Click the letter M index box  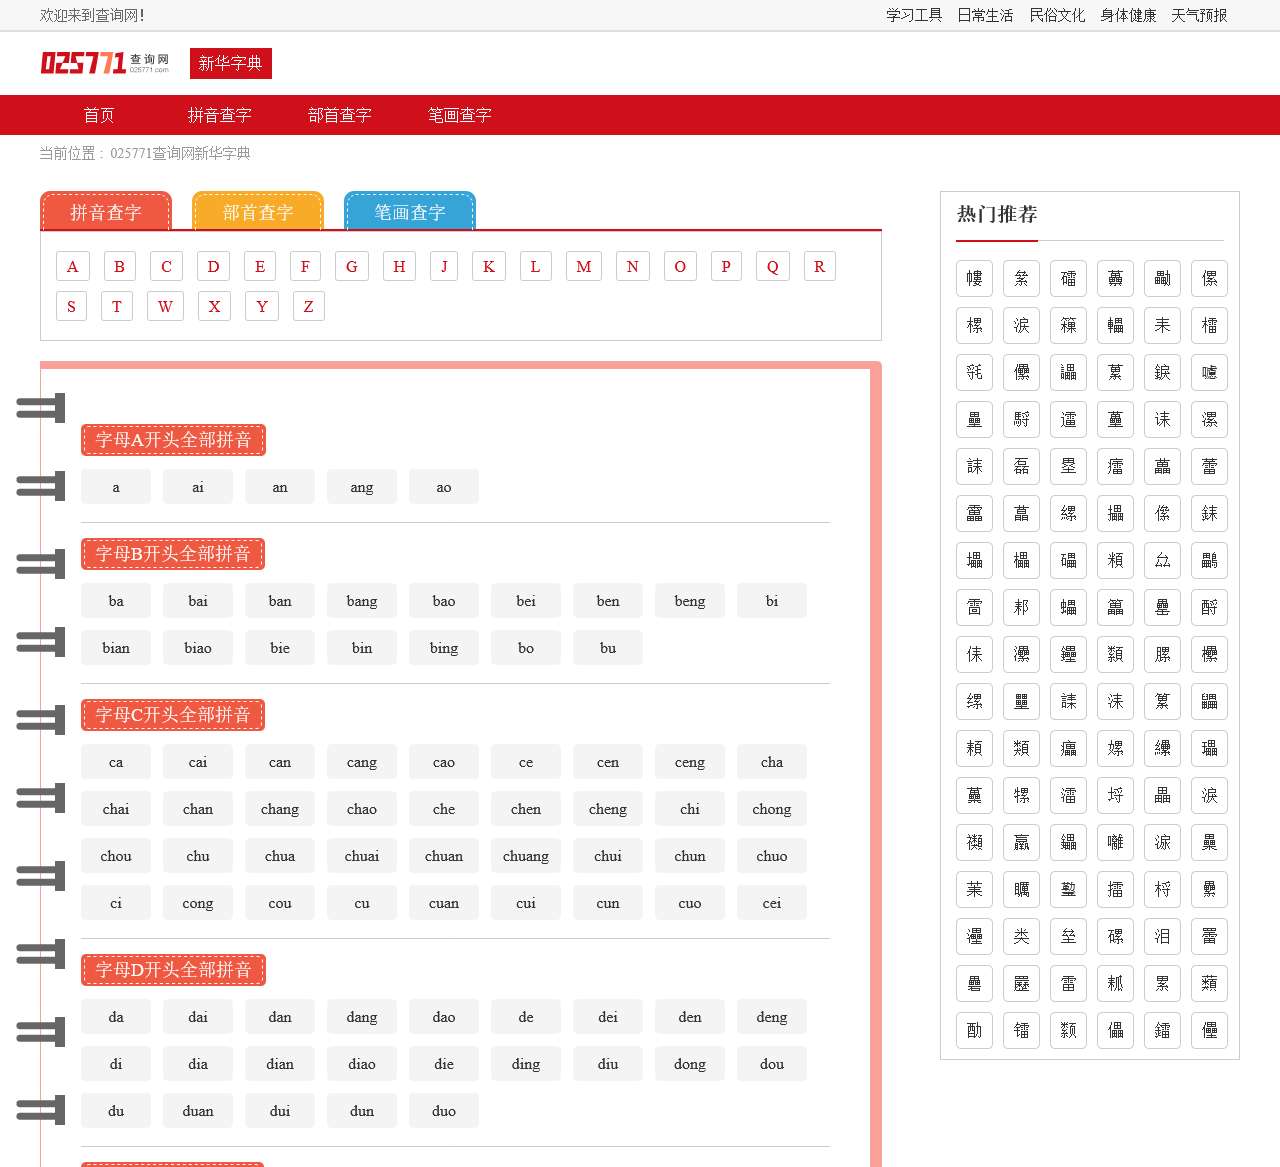(x=583, y=266)
